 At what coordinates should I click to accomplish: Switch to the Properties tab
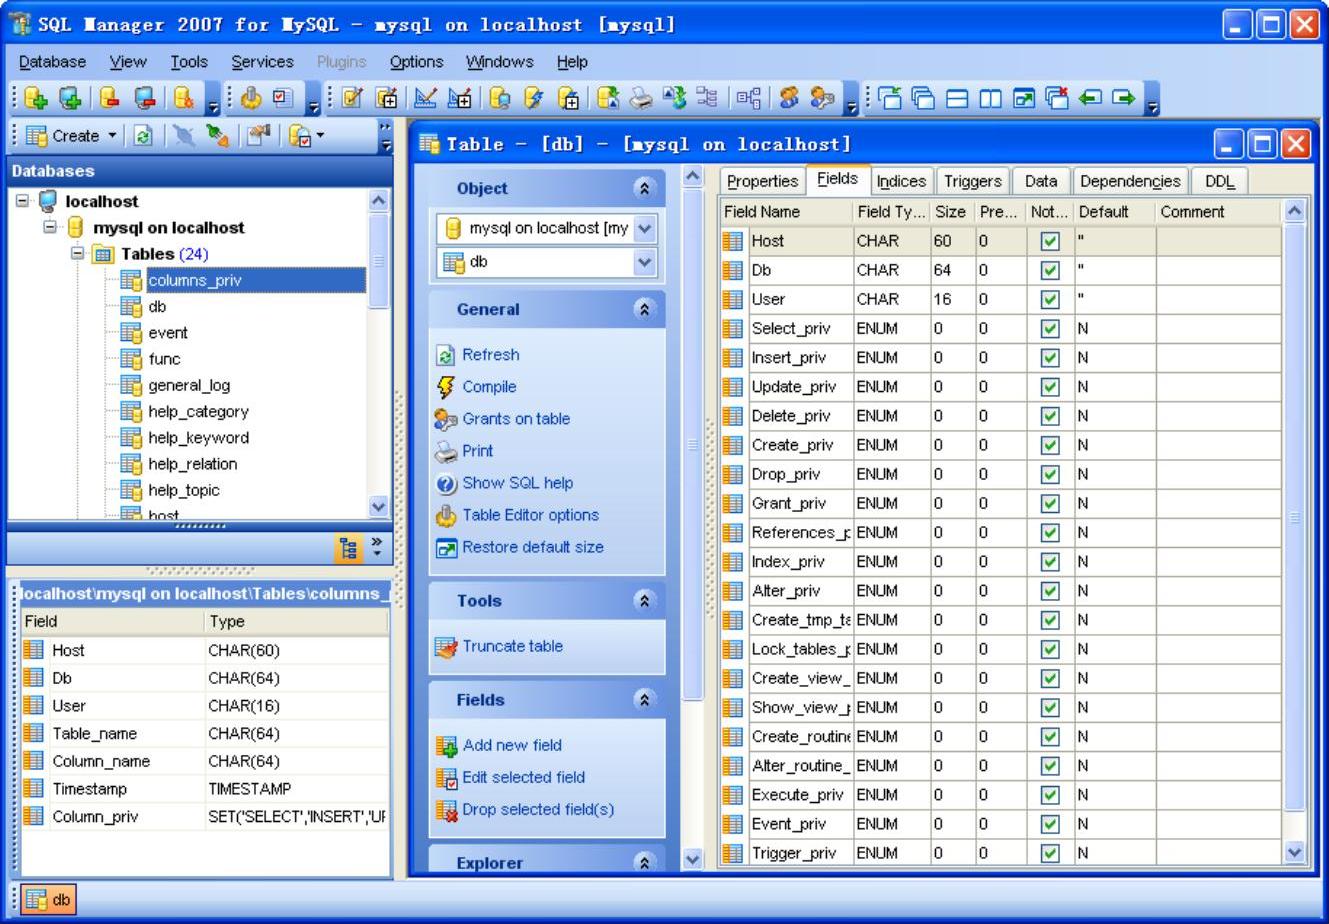[x=762, y=181]
